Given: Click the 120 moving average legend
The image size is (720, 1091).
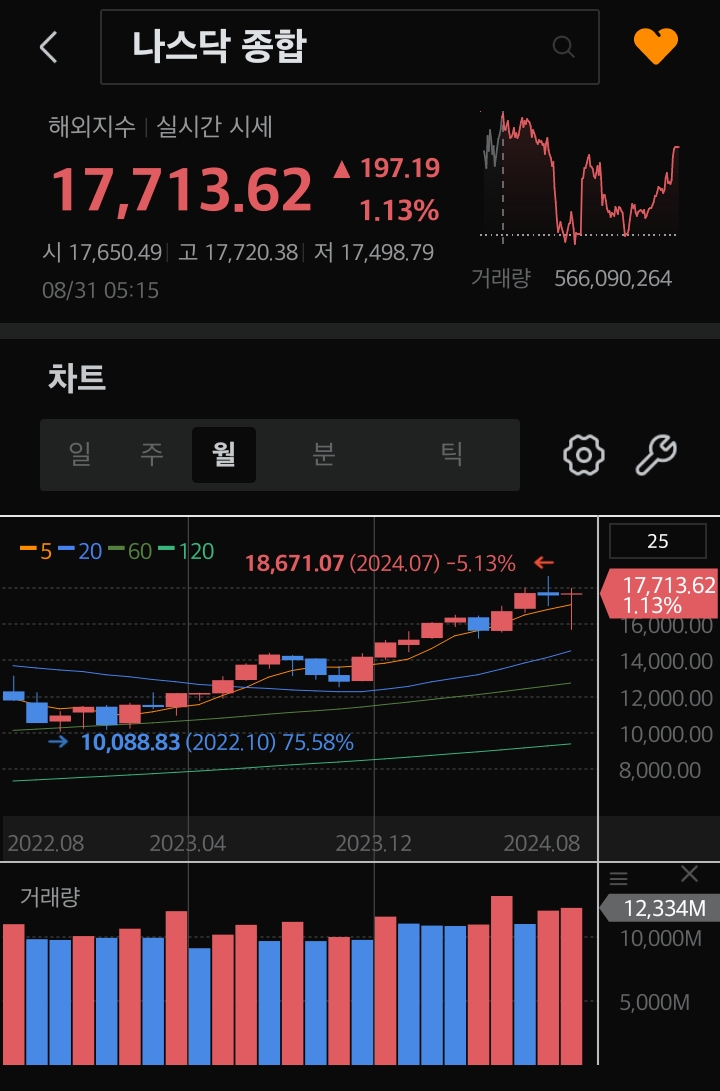Looking at the screenshot, I should pos(186,551).
